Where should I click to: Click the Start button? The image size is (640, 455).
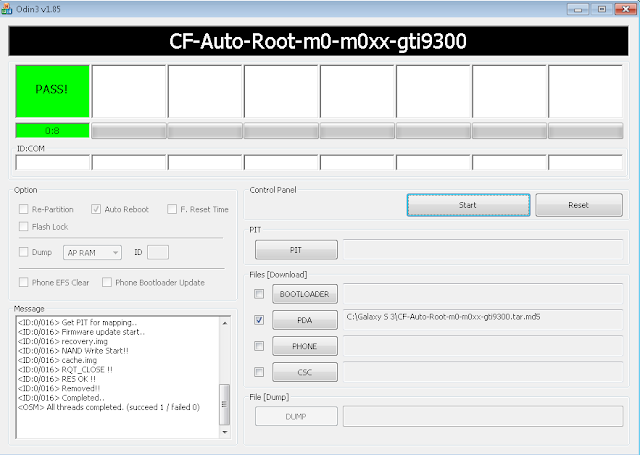(468, 205)
